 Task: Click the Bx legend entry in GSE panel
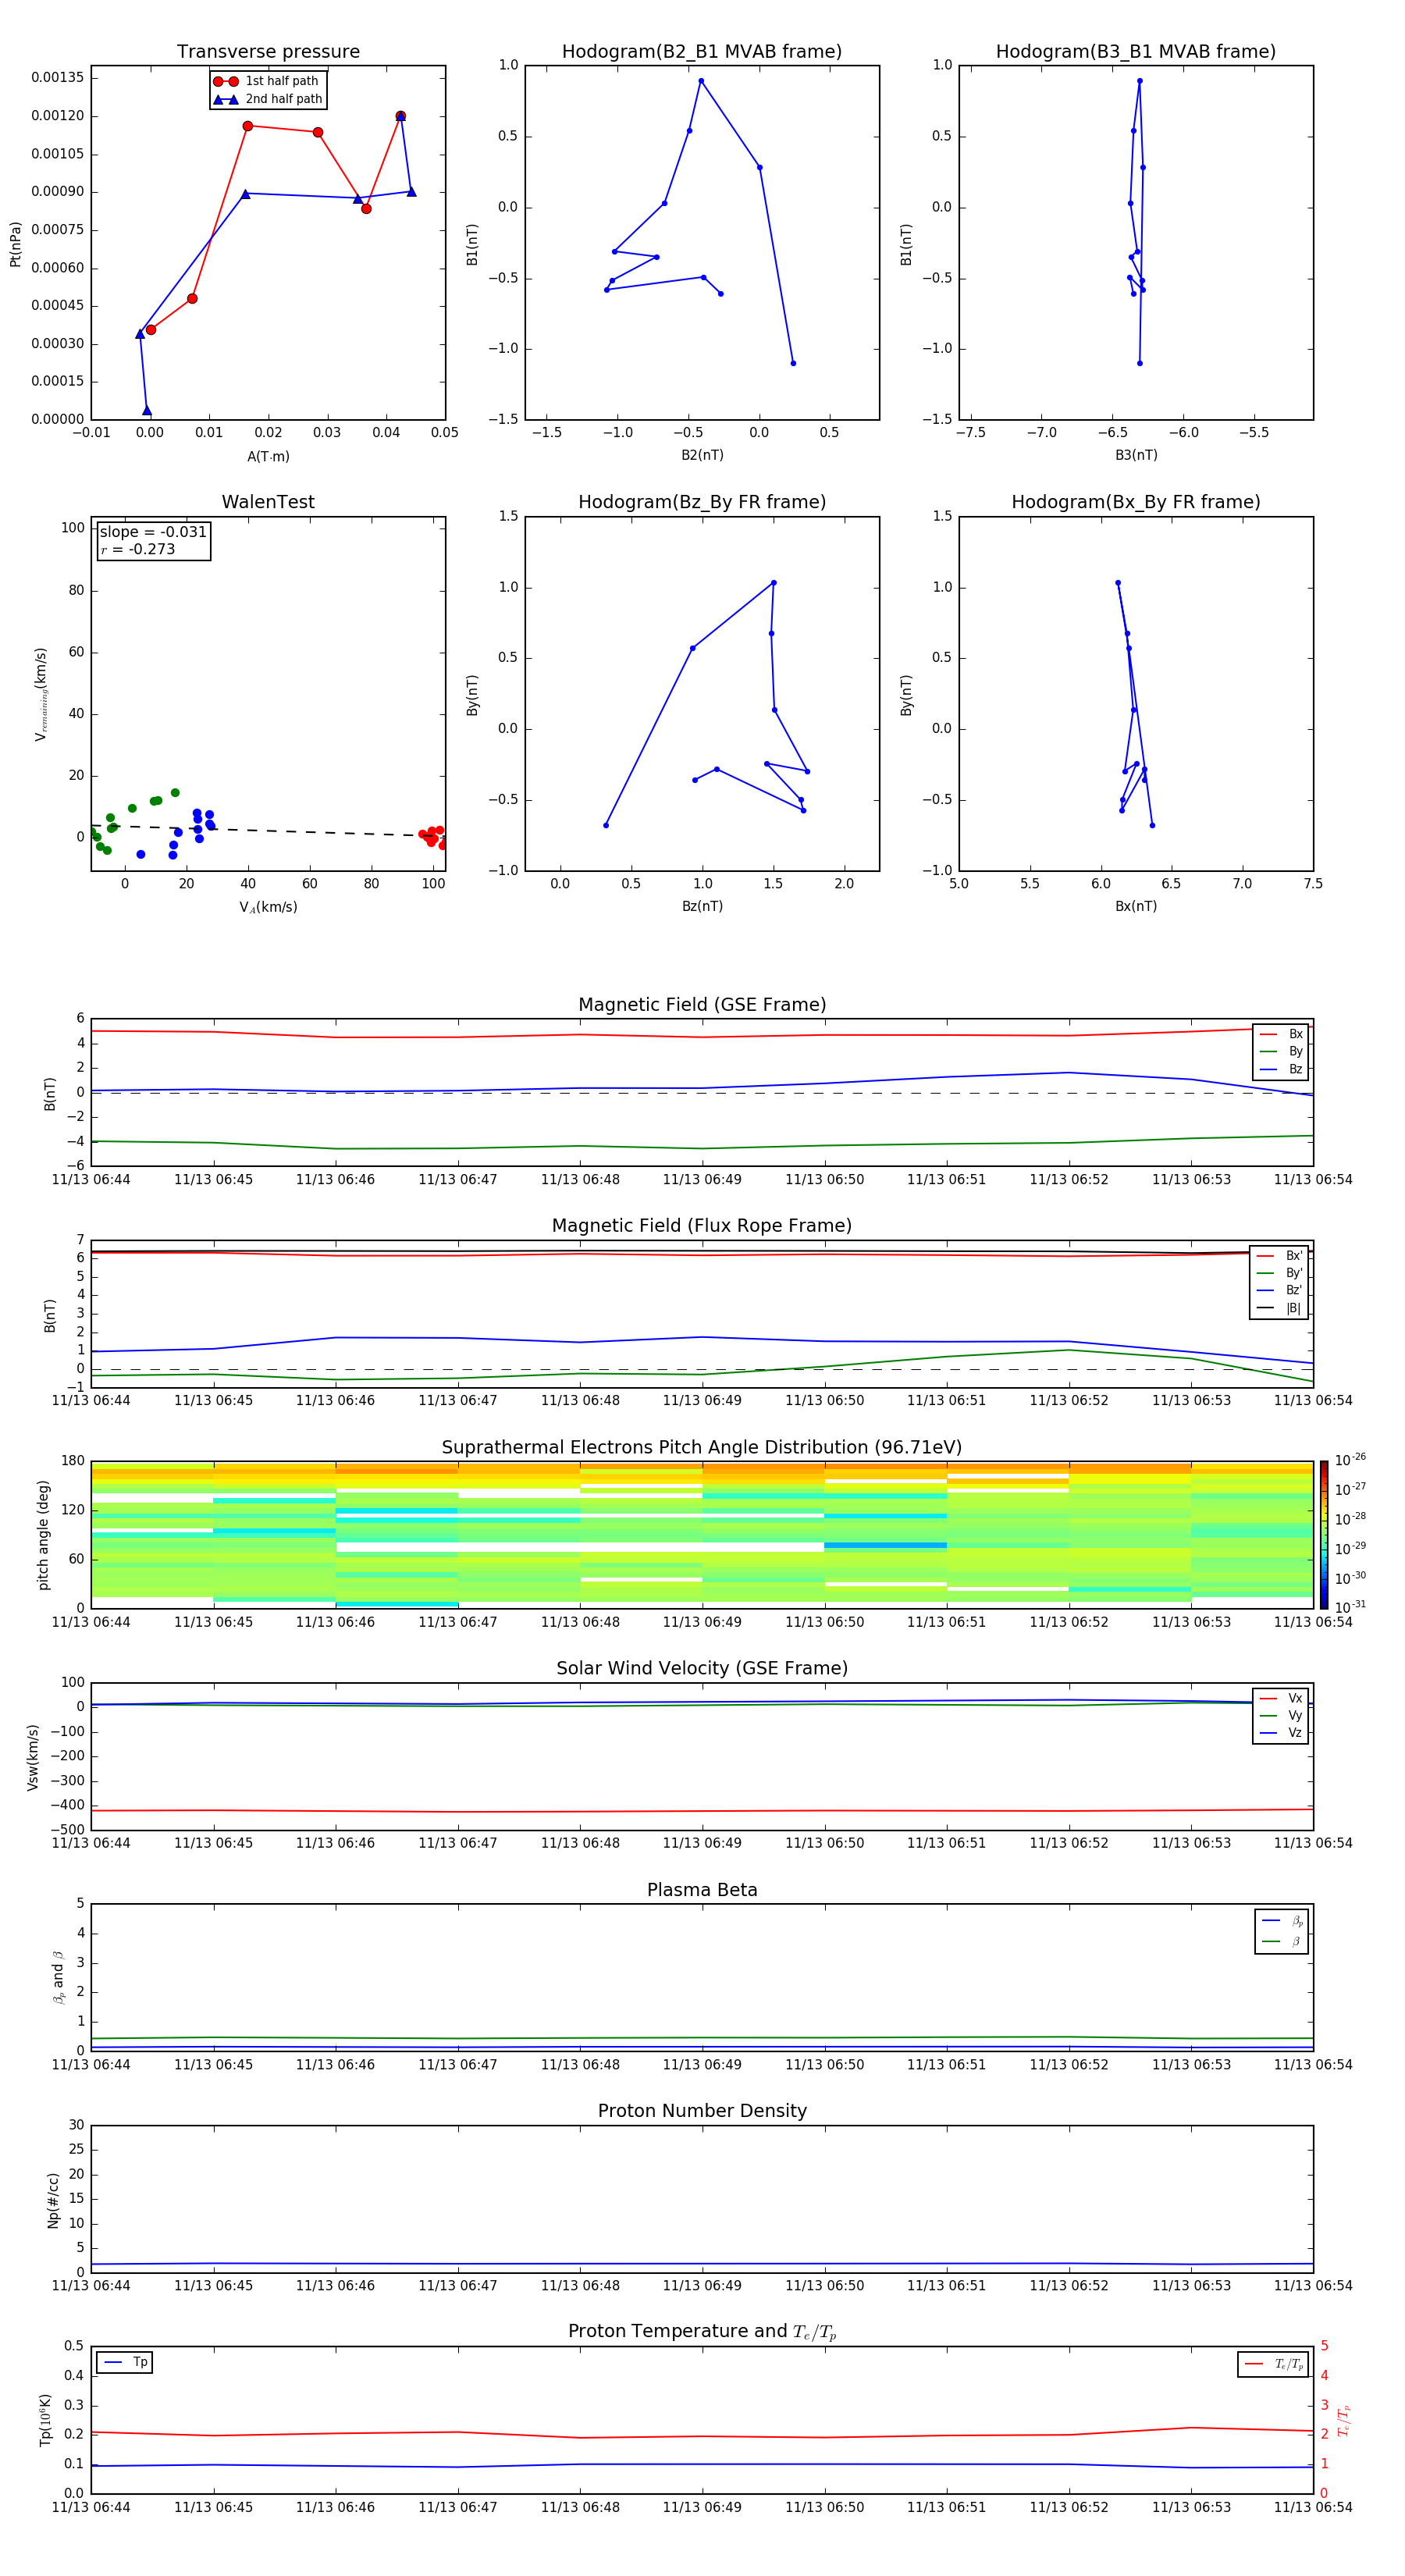(1281, 1034)
